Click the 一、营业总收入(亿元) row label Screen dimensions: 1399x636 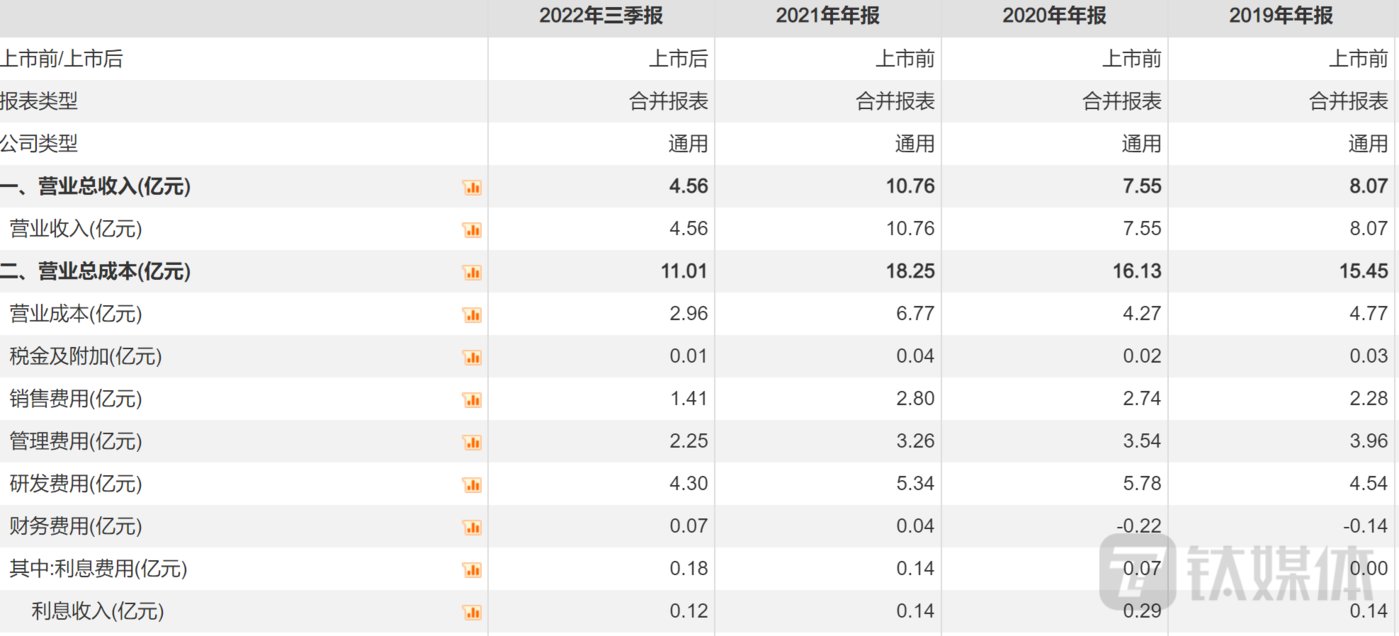96,186
